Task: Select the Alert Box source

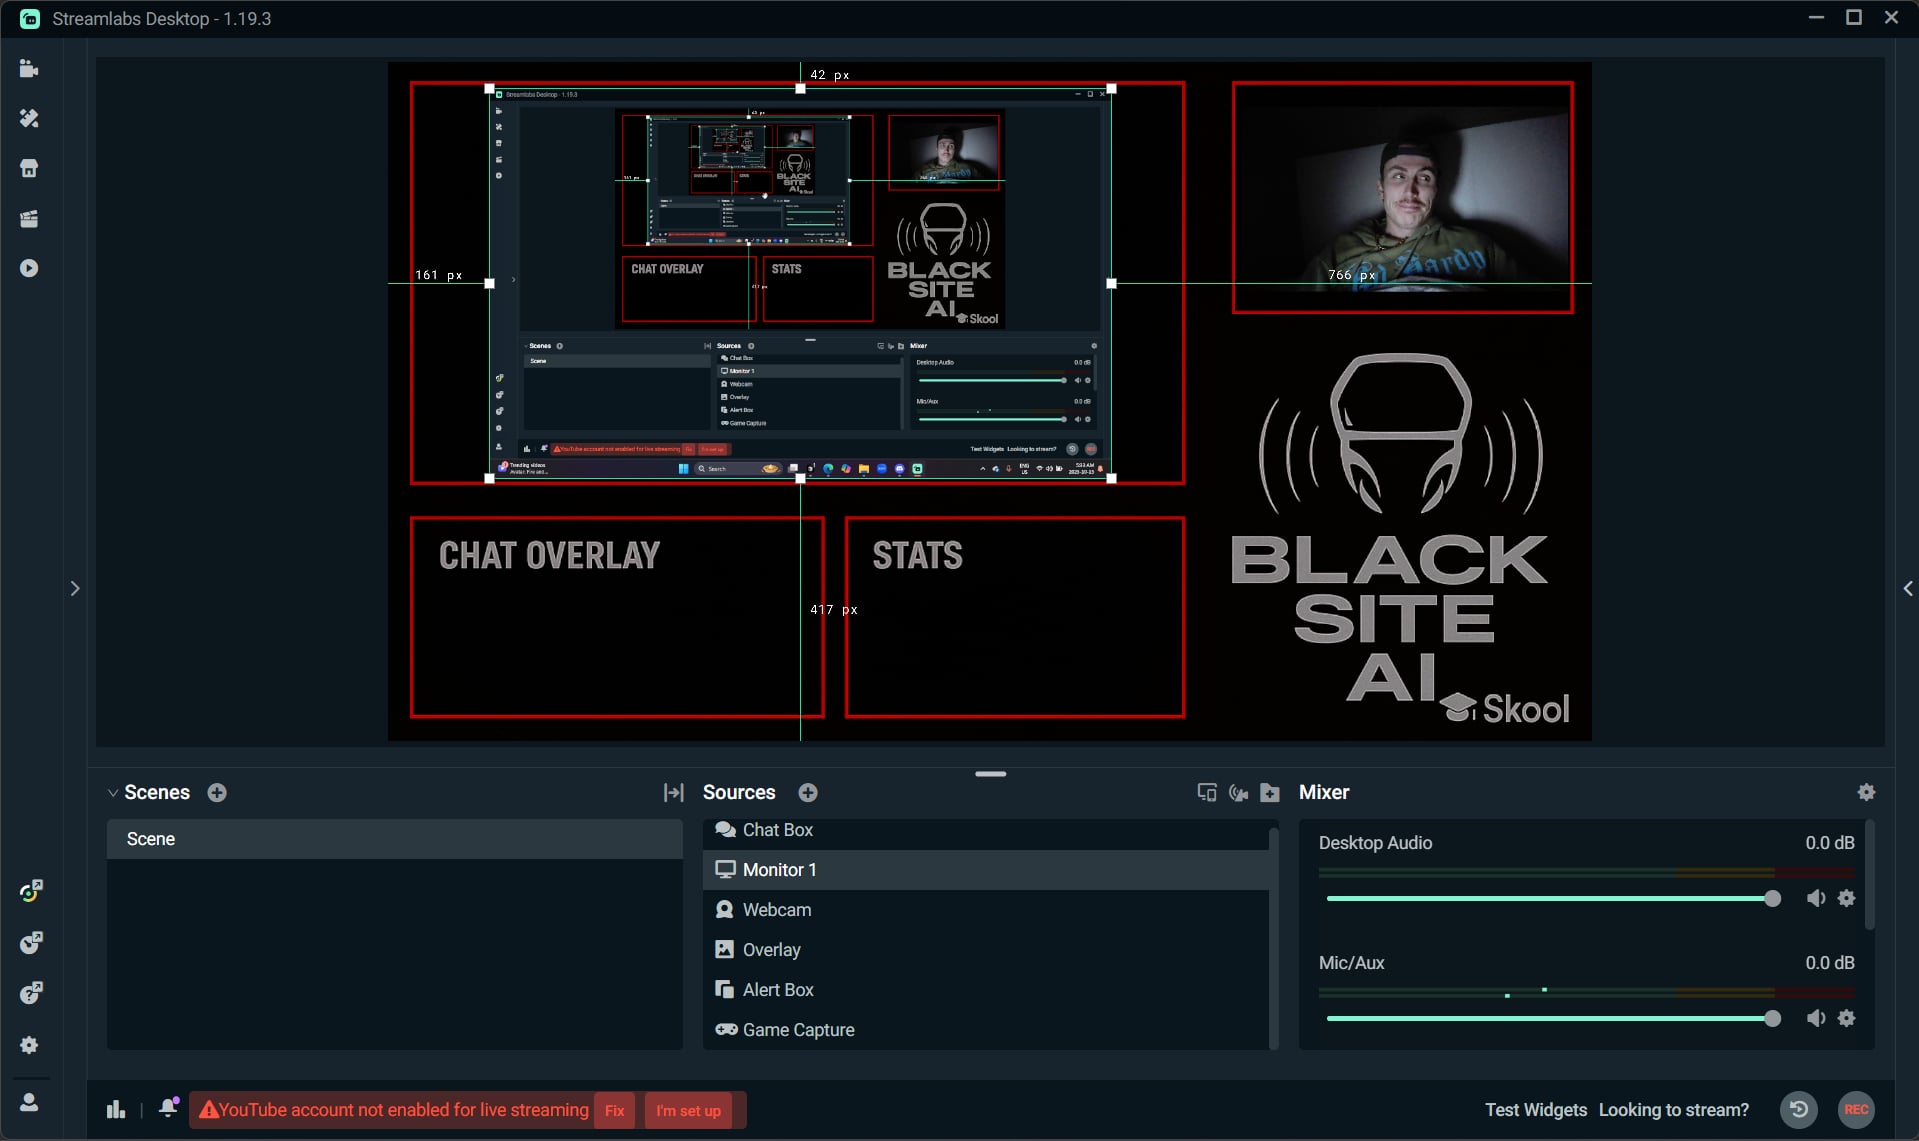Action: point(986,990)
